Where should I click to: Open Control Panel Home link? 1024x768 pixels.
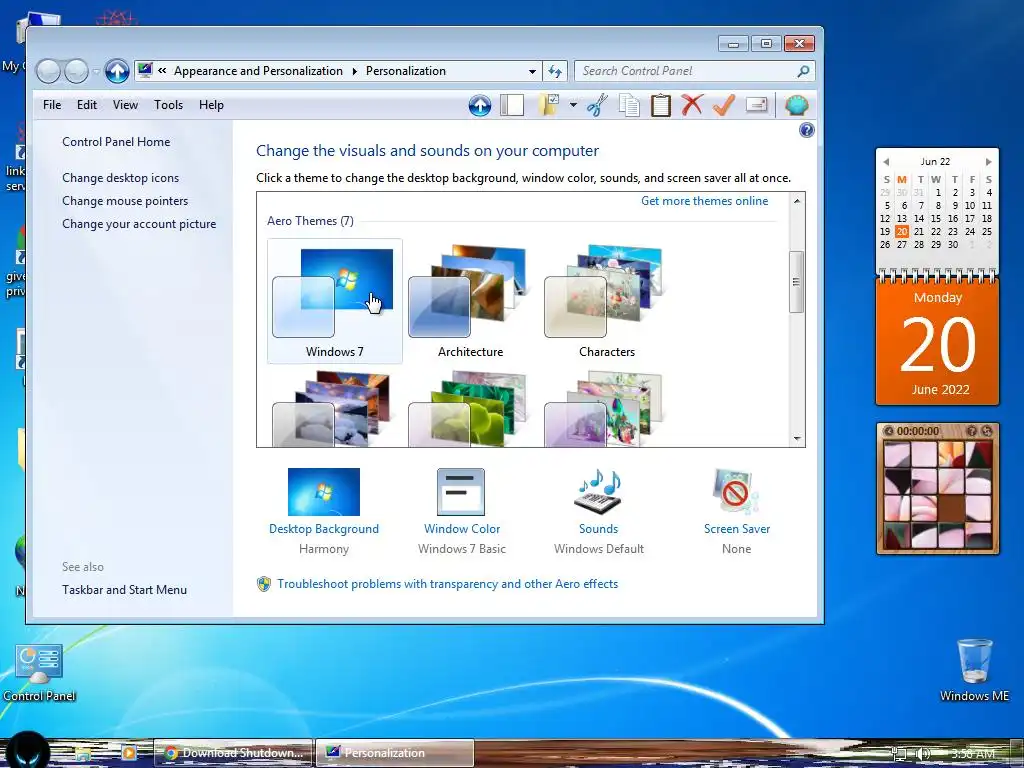[116, 142]
